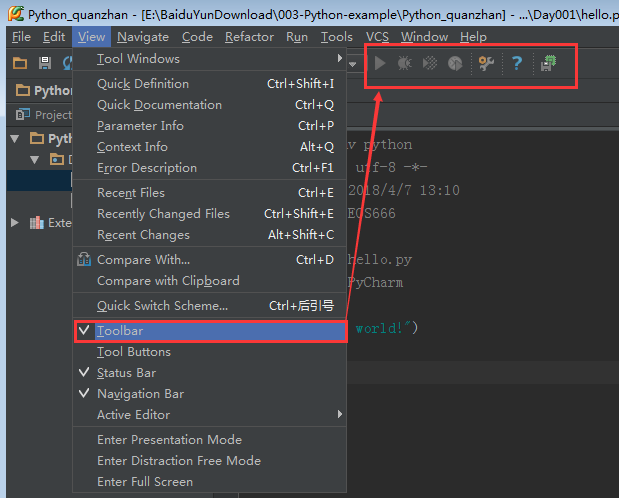Image resolution: width=619 pixels, height=498 pixels.
Task: Click the Compare With icon in View menu
Action: click(84, 259)
